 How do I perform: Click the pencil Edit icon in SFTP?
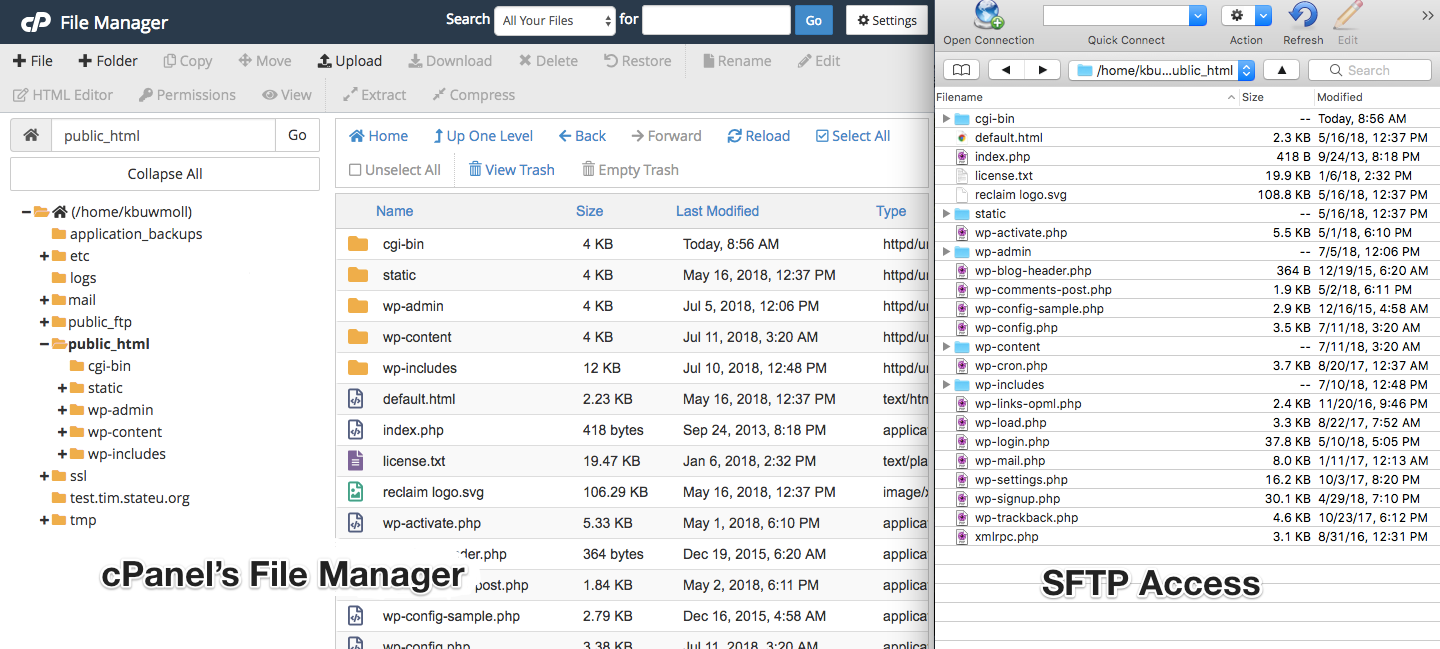pyautogui.click(x=1348, y=15)
